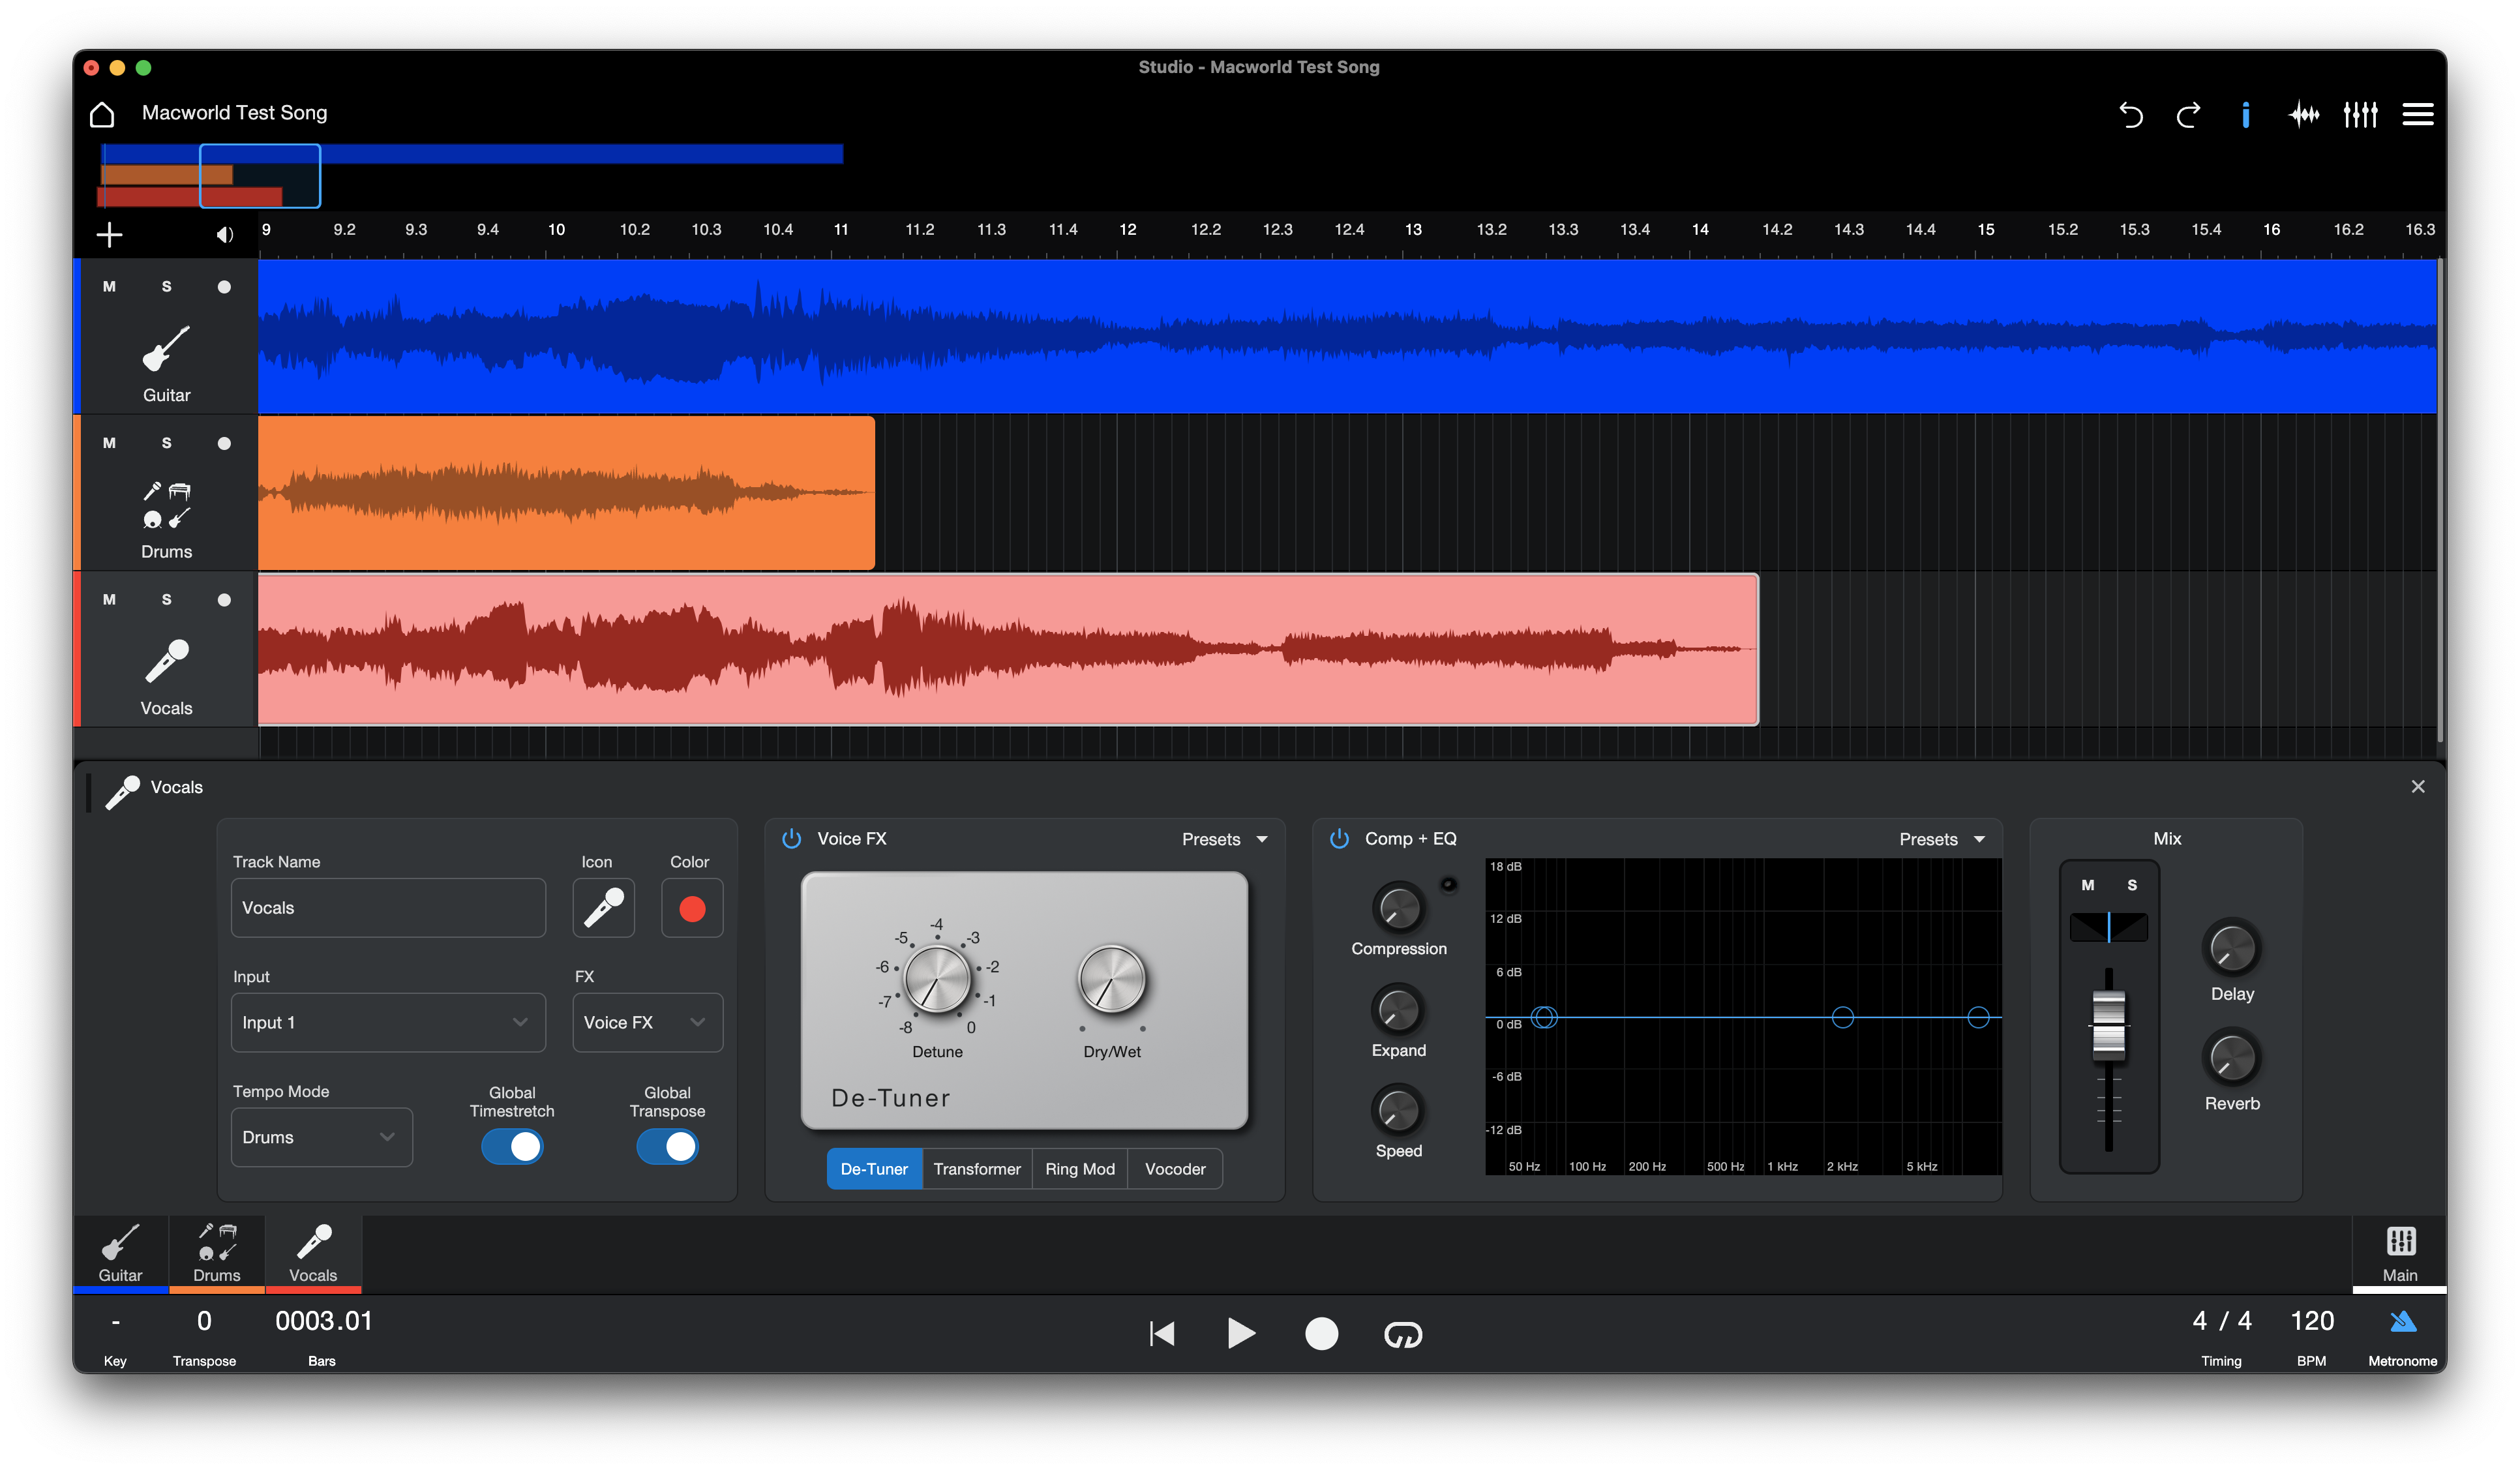
Task: Select the Ring Mod tab
Action: pyautogui.click(x=1079, y=1169)
